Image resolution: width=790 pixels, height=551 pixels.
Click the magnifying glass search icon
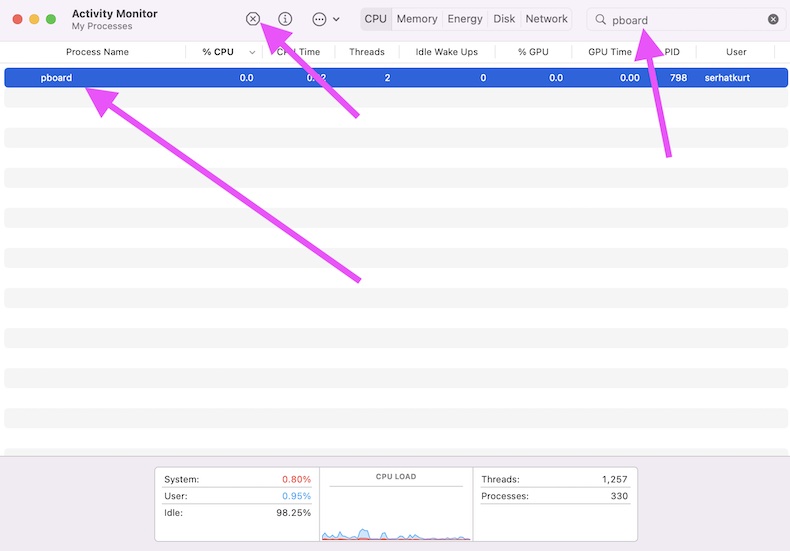600,19
